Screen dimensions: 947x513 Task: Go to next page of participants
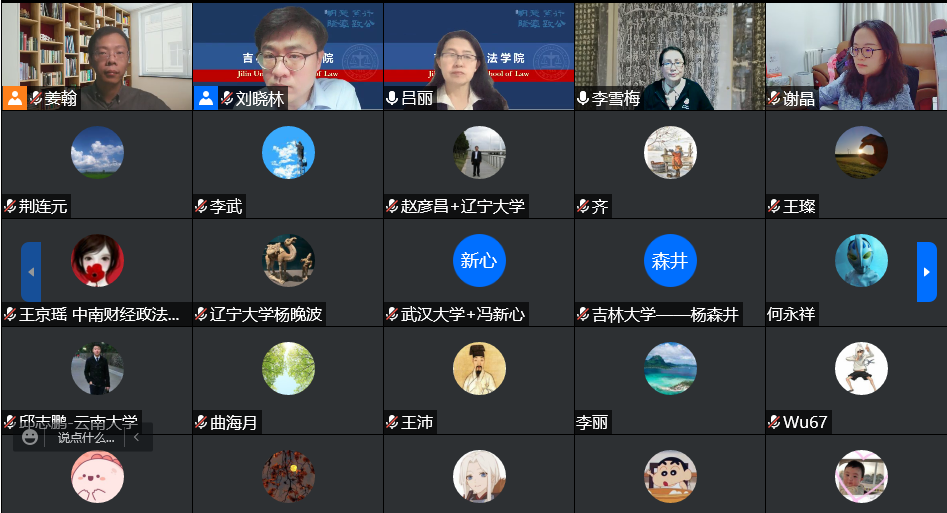click(x=926, y=272)
